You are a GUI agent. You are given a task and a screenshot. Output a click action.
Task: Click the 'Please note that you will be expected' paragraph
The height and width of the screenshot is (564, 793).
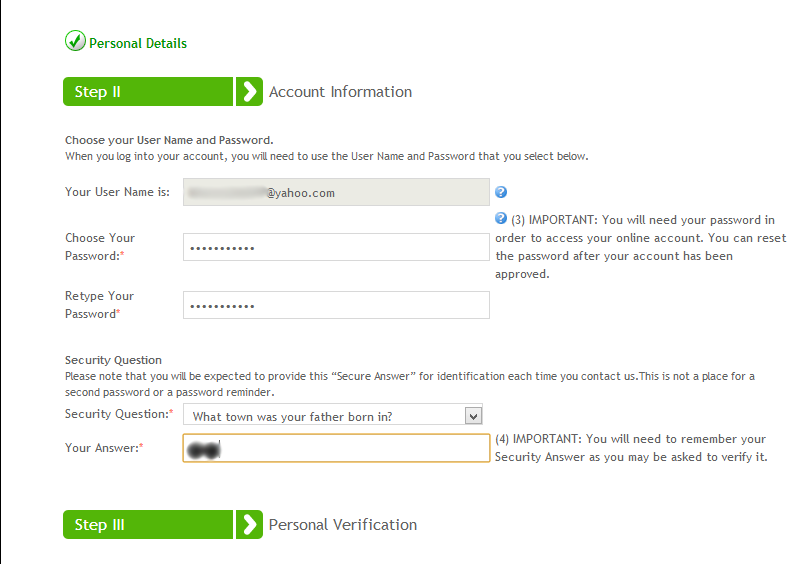[x=410, y=384]
